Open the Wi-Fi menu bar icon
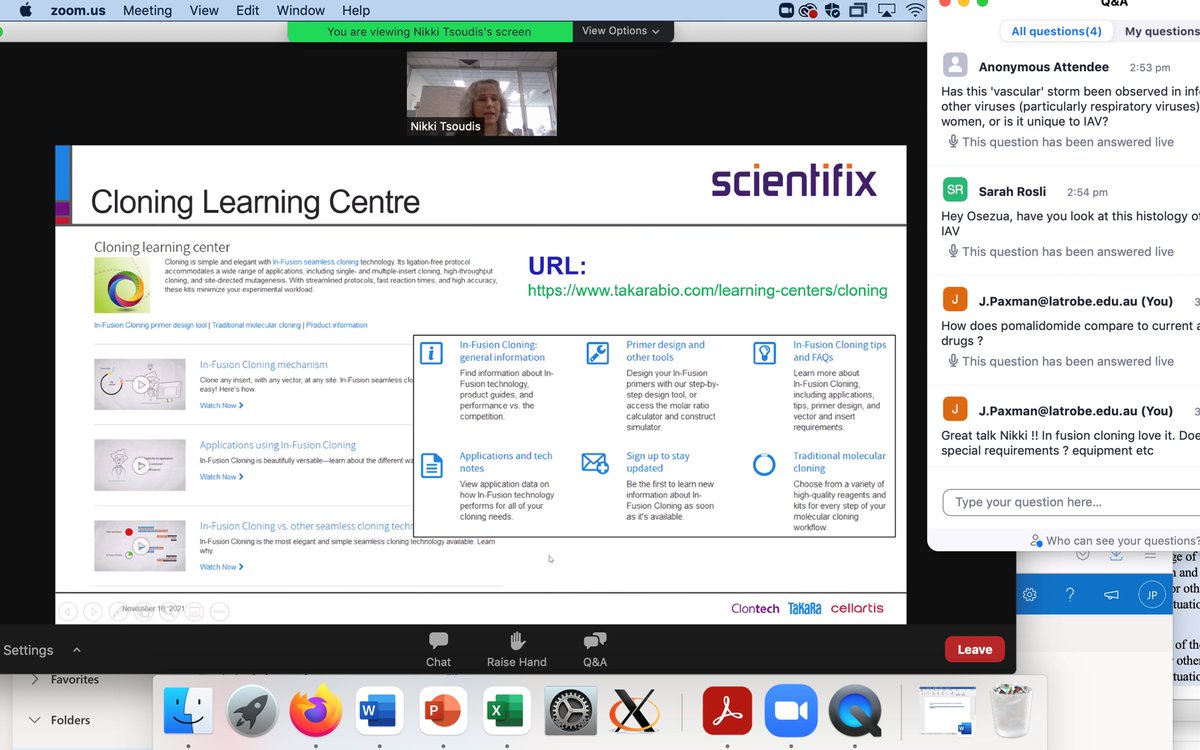 915,11
